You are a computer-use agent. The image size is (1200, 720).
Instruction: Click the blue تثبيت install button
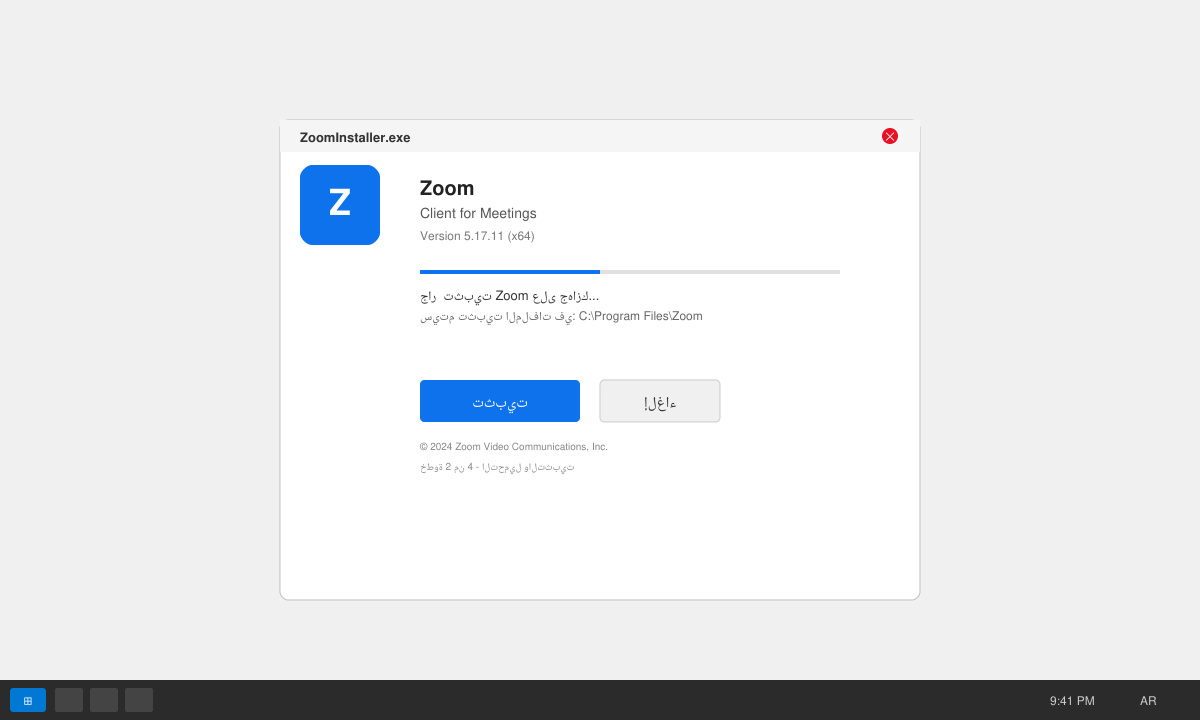[500, 401]
